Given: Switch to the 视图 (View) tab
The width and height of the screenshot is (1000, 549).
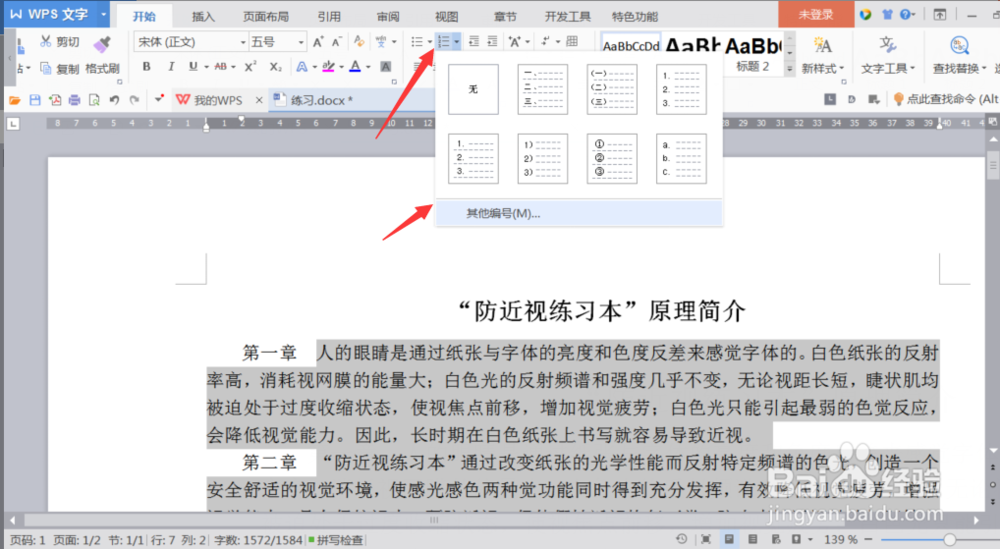Looking at the screenshot, I should tap(446, 17).
